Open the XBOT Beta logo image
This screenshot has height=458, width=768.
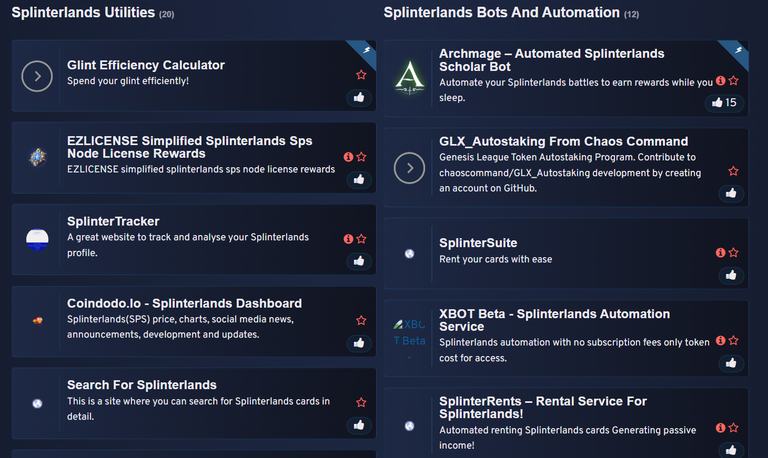pos(409,338)
